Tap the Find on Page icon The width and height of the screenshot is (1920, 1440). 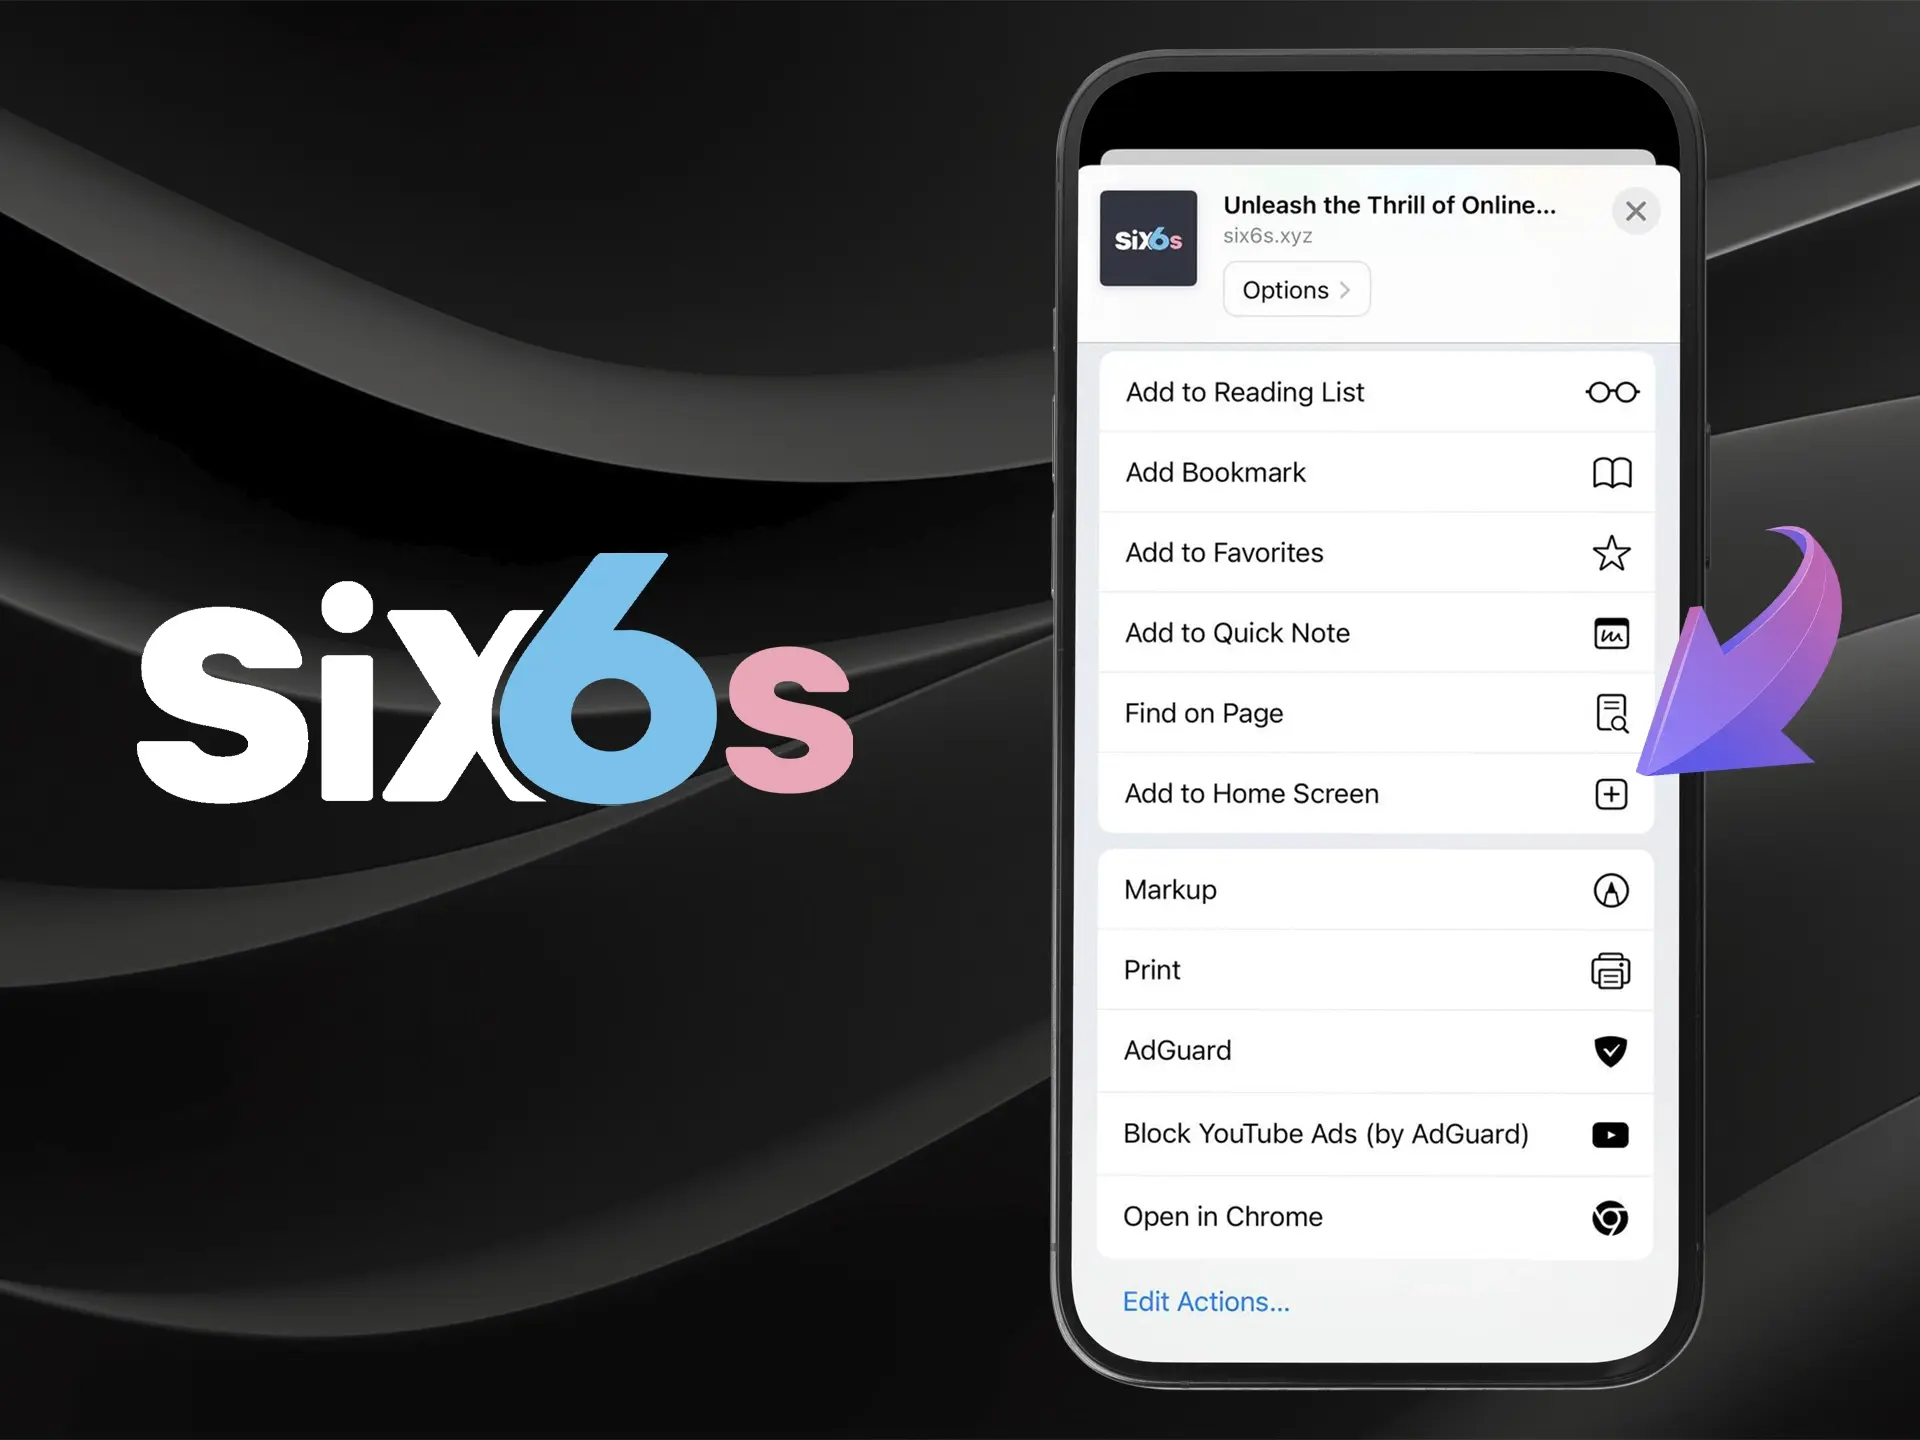pos(1612,712)
